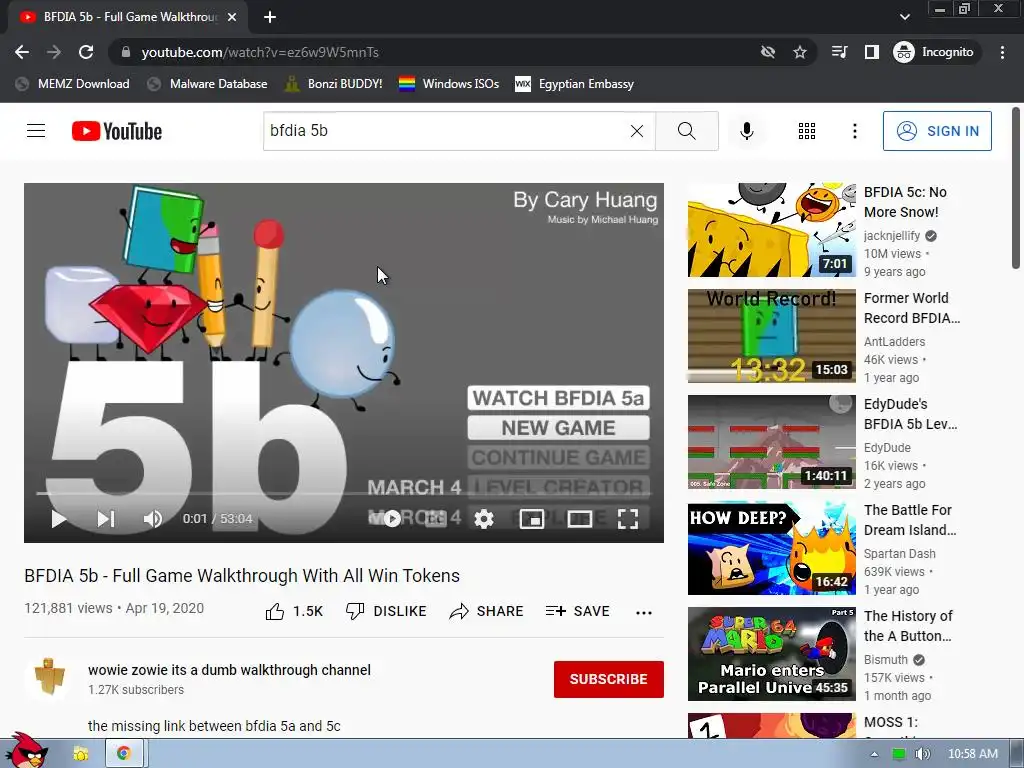Click the SIGN IN button
Viewport: 1024px width, 768px height.
point(937,131)
